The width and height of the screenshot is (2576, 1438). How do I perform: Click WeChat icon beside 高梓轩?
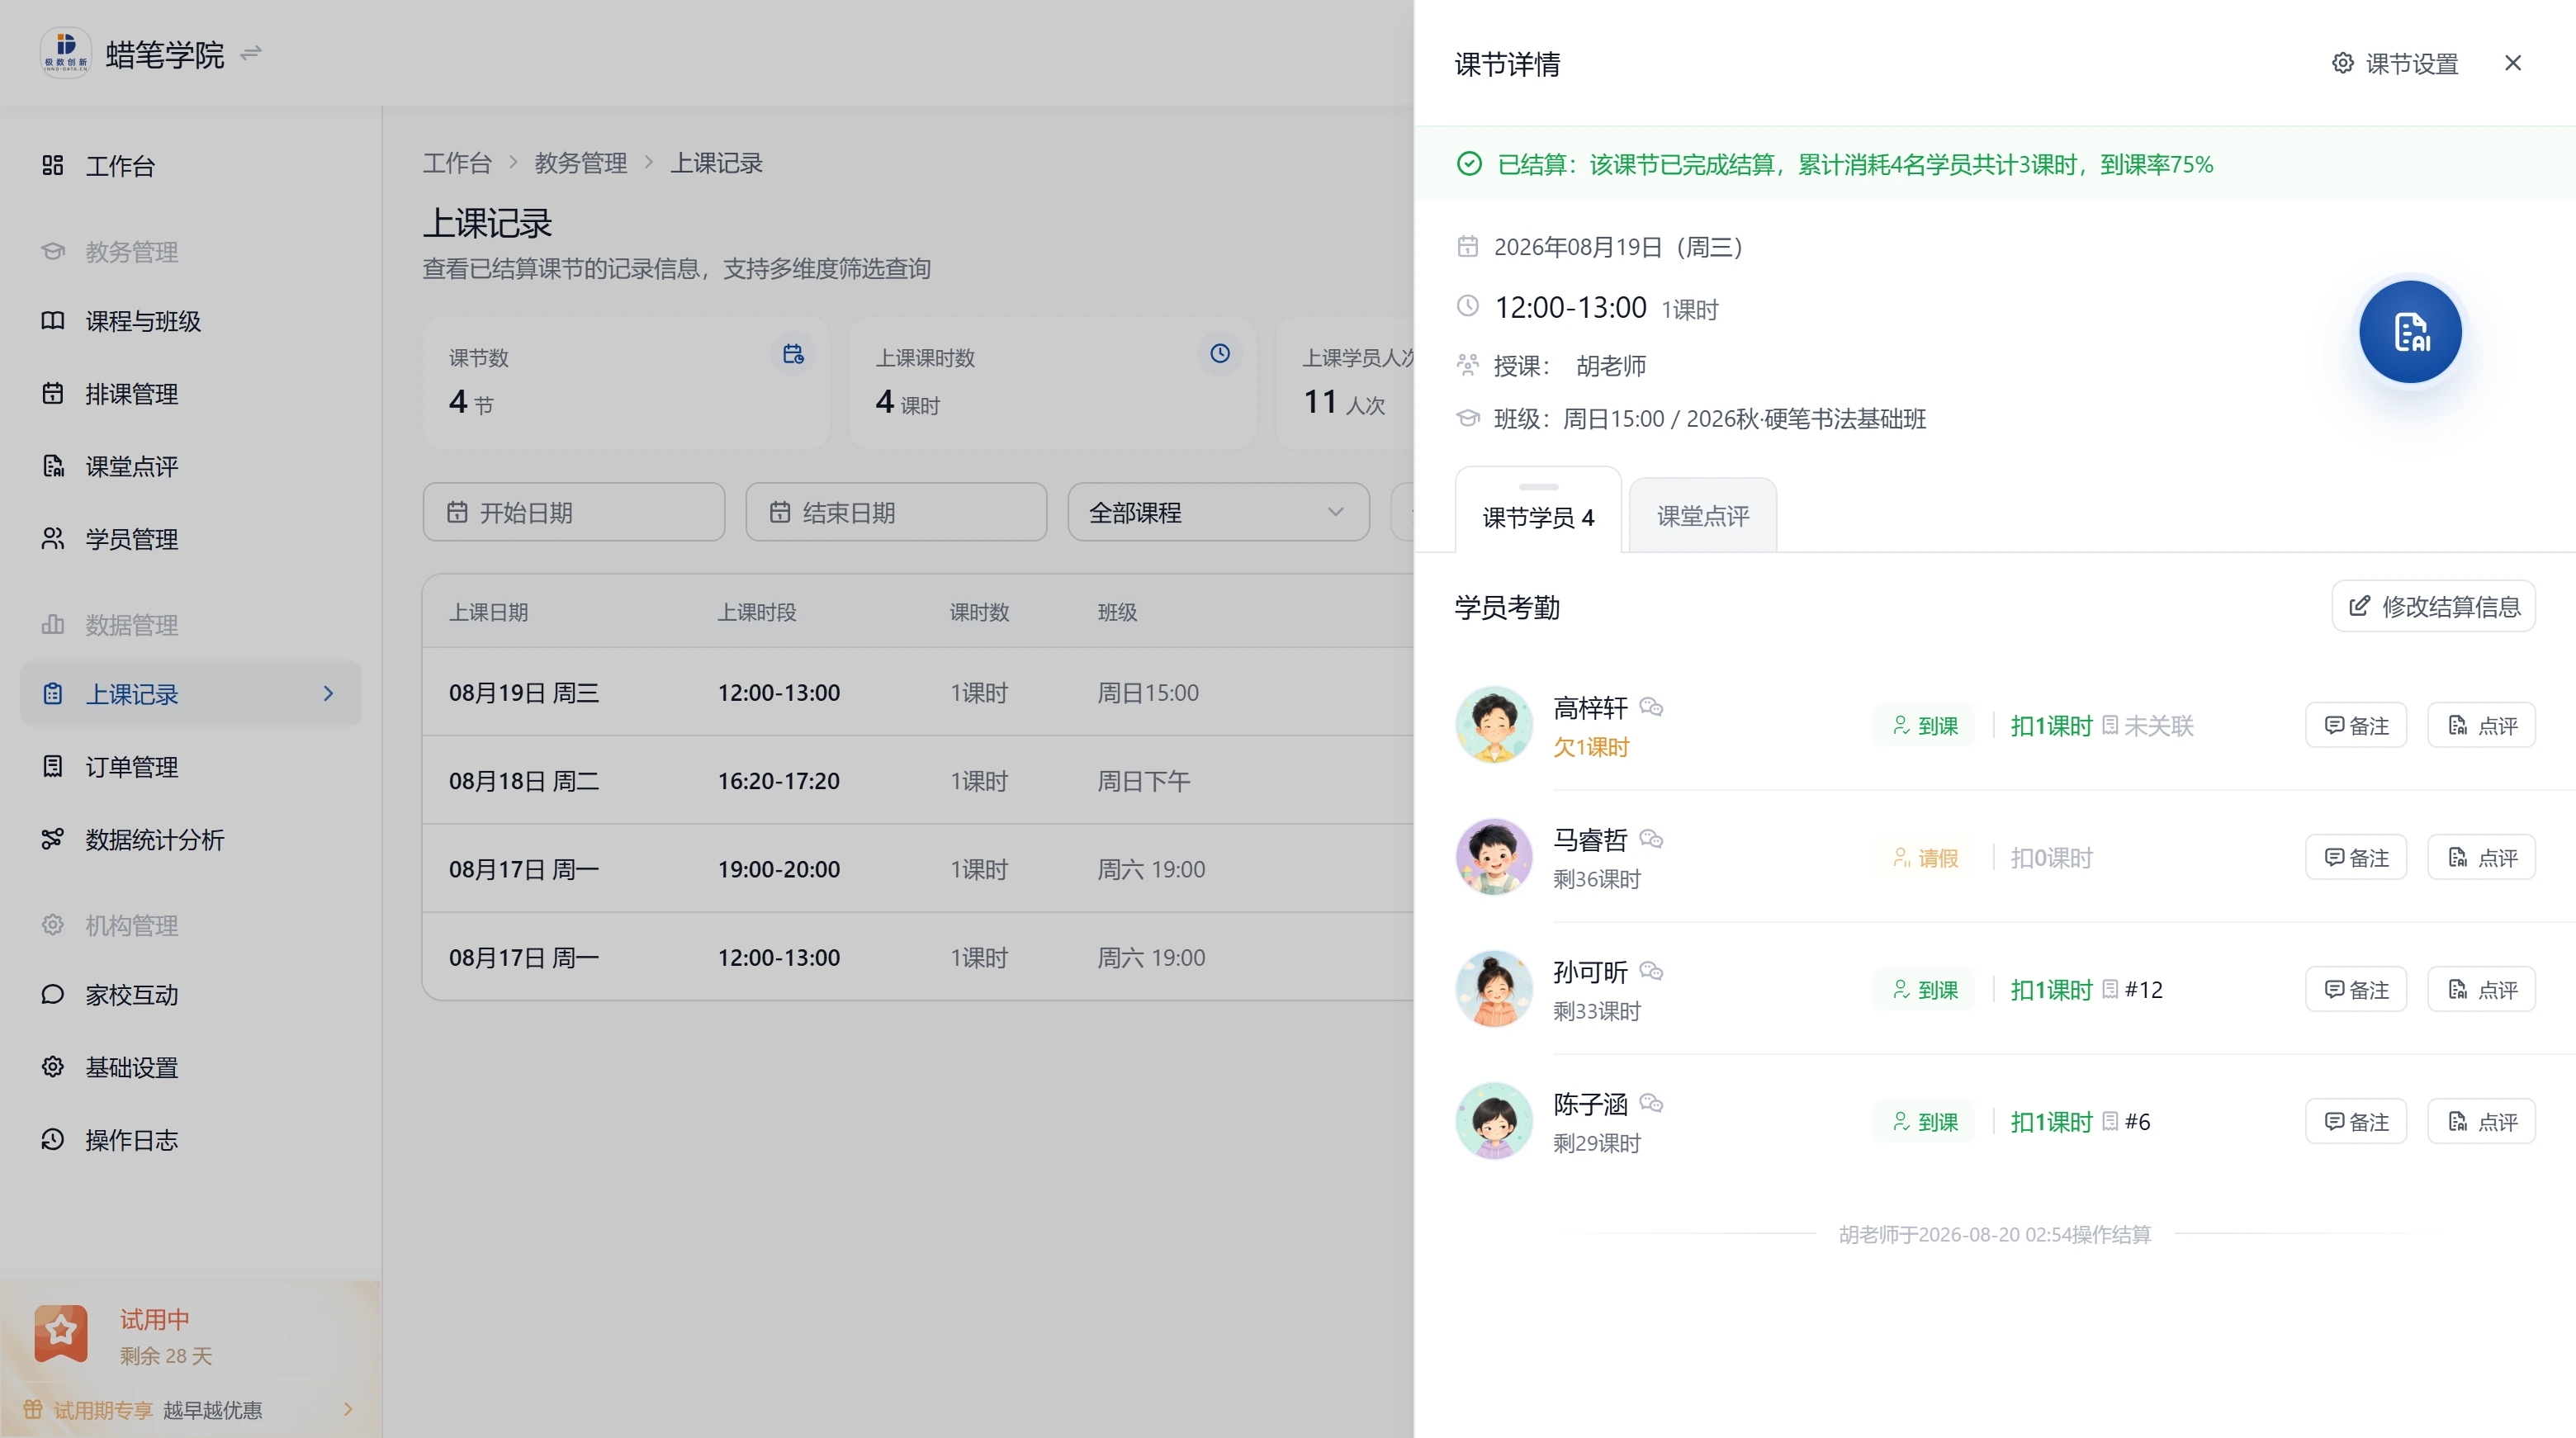(1651, 707)
